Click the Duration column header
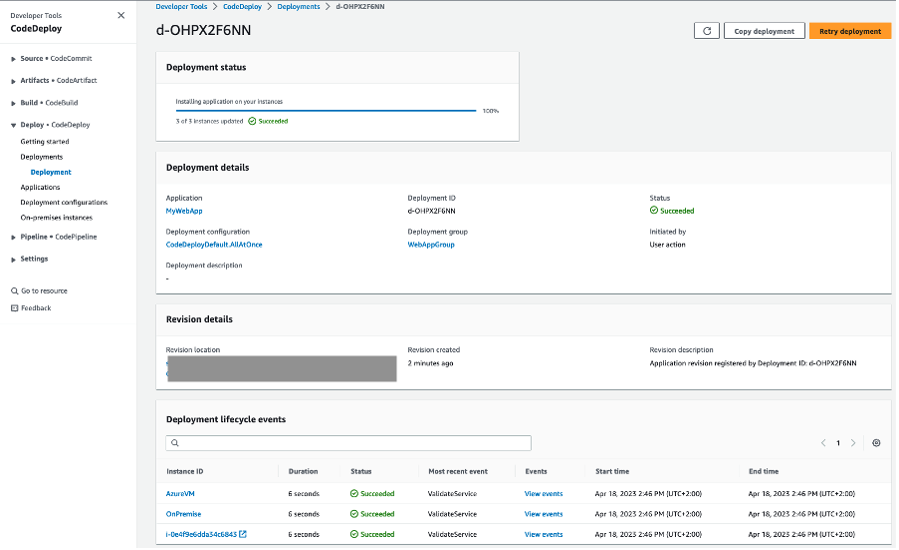Viewport: 899px width, 550px height. 304,473
